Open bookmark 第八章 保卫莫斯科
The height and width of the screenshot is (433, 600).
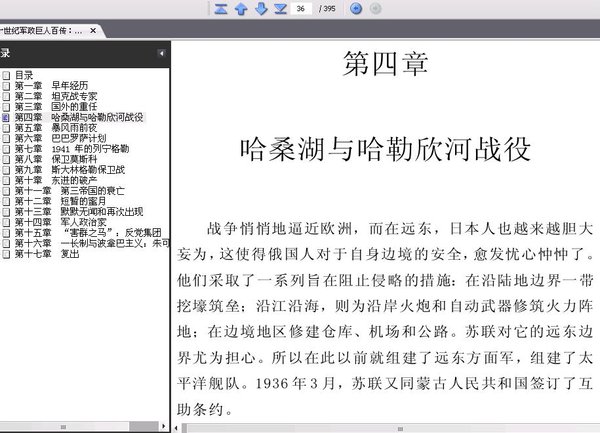click(56, 159)
